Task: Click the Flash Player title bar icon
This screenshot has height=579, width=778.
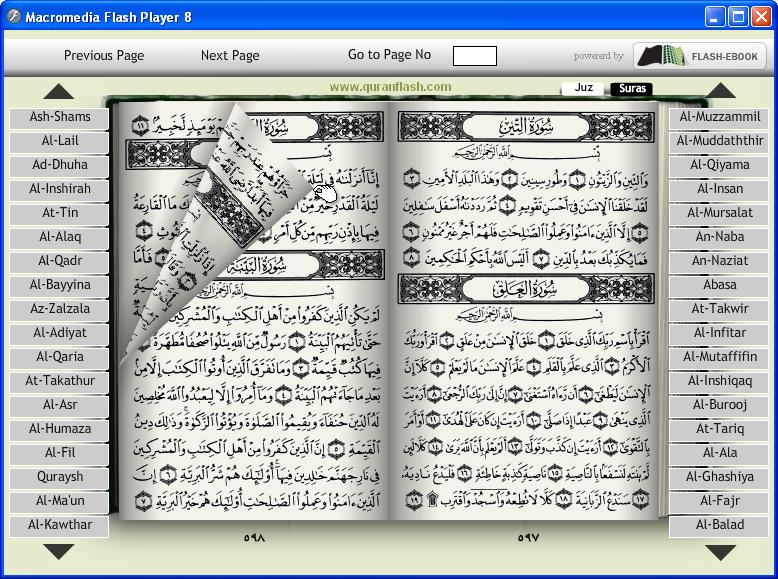Action: 13,16
